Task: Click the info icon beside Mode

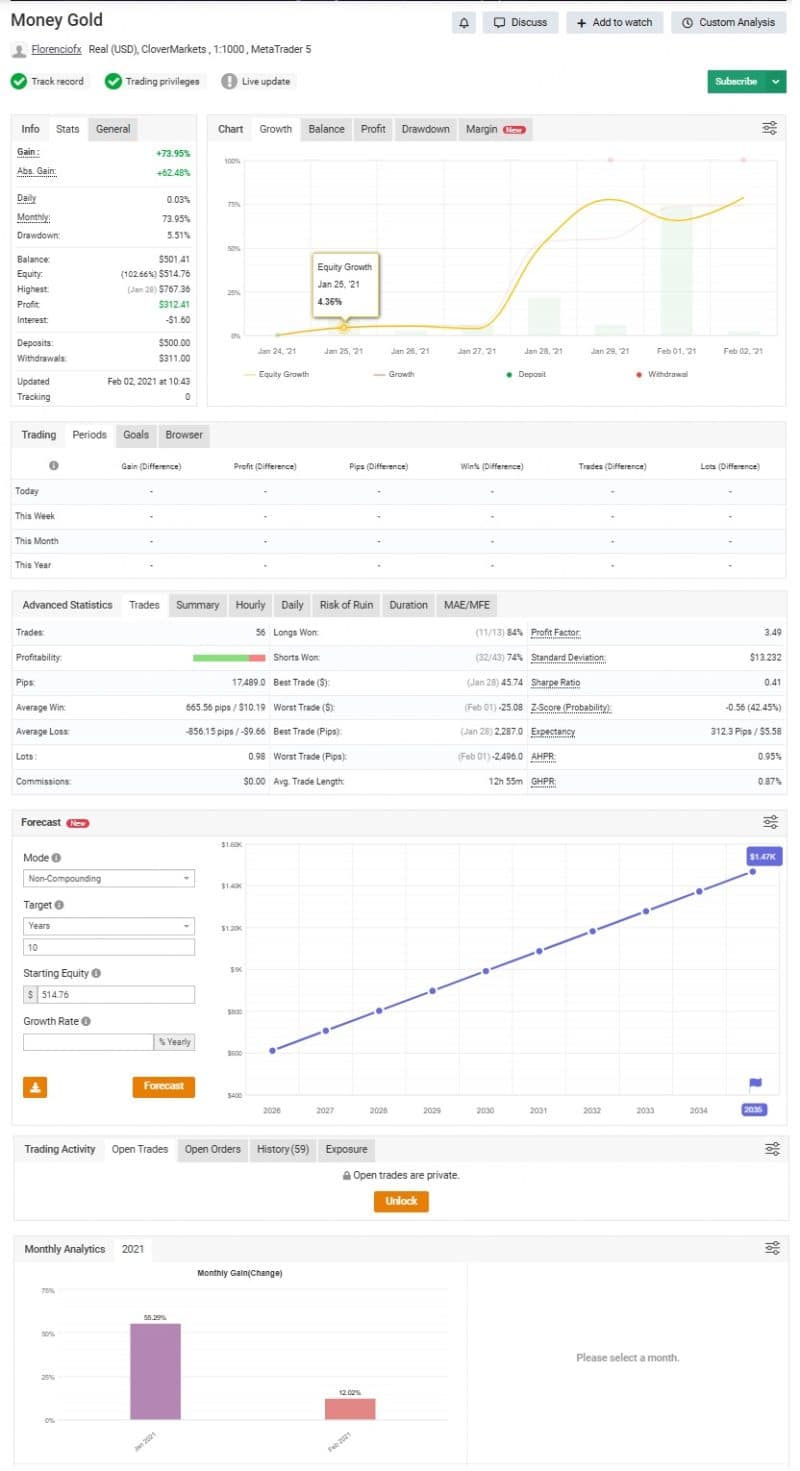Action: tap(56, 858)
